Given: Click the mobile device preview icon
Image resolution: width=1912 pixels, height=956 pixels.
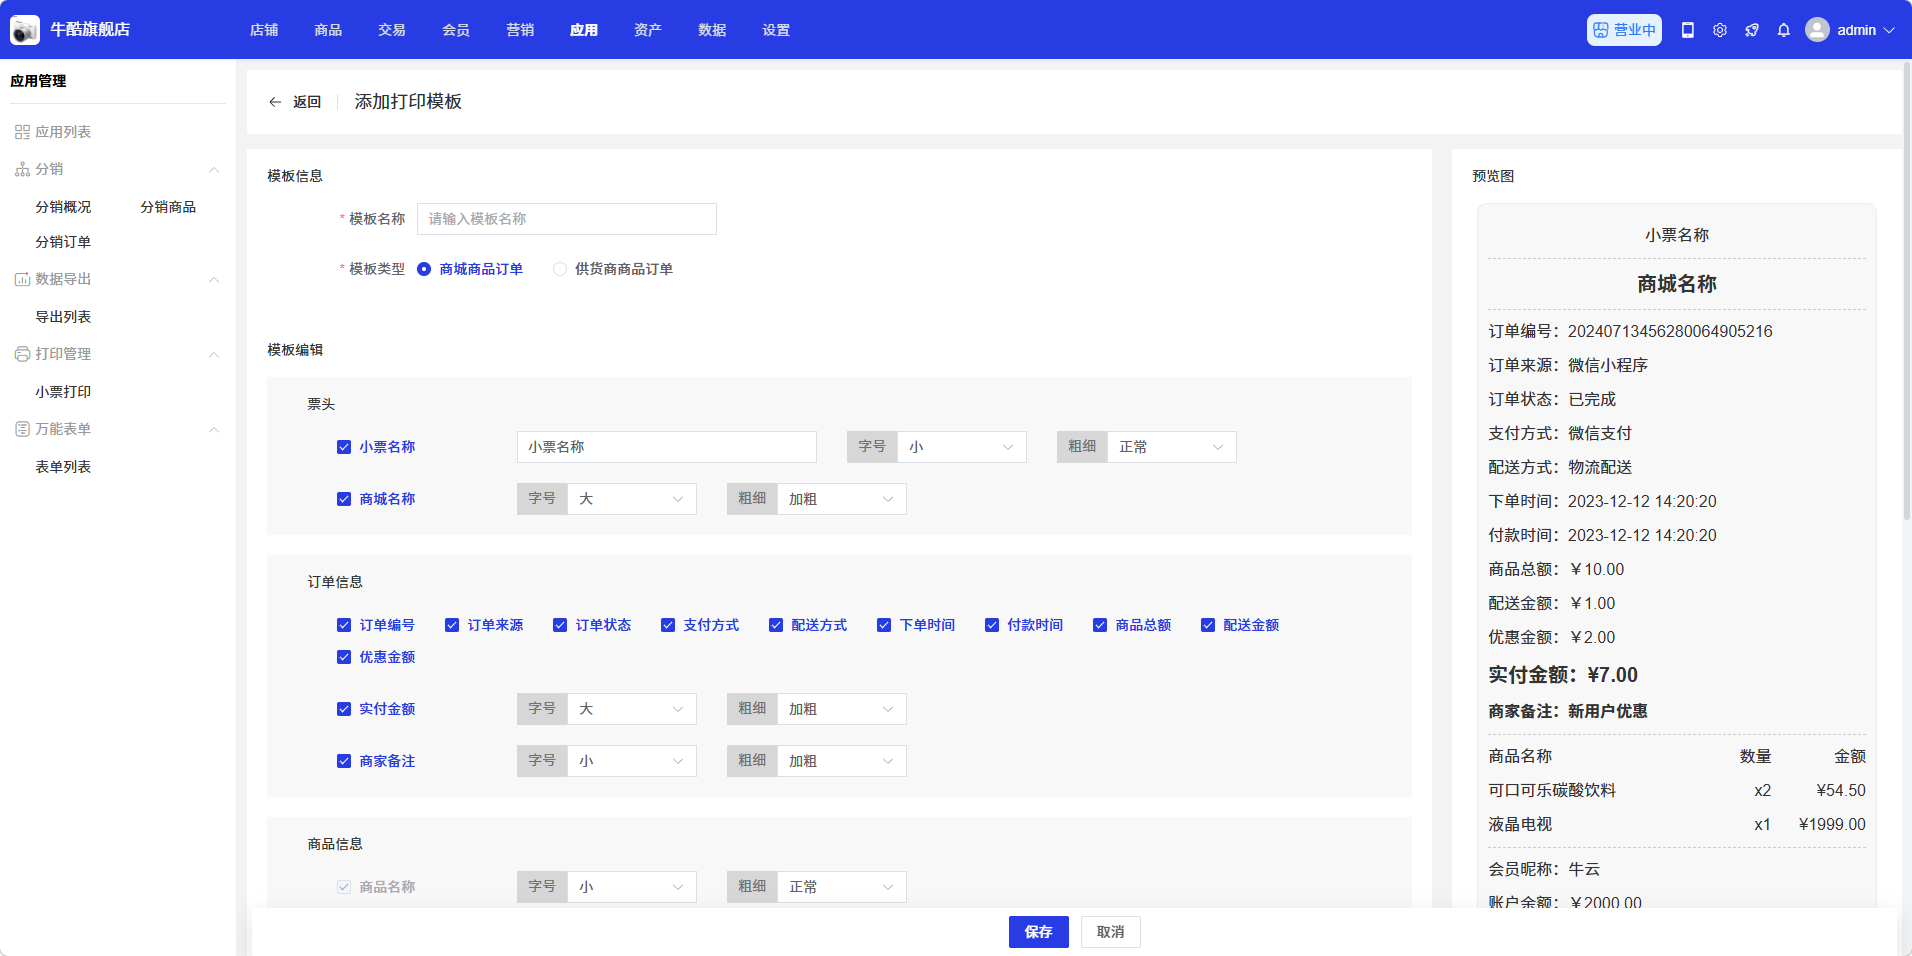Looking at the screenshot, I should click(x=1688, y=30).
